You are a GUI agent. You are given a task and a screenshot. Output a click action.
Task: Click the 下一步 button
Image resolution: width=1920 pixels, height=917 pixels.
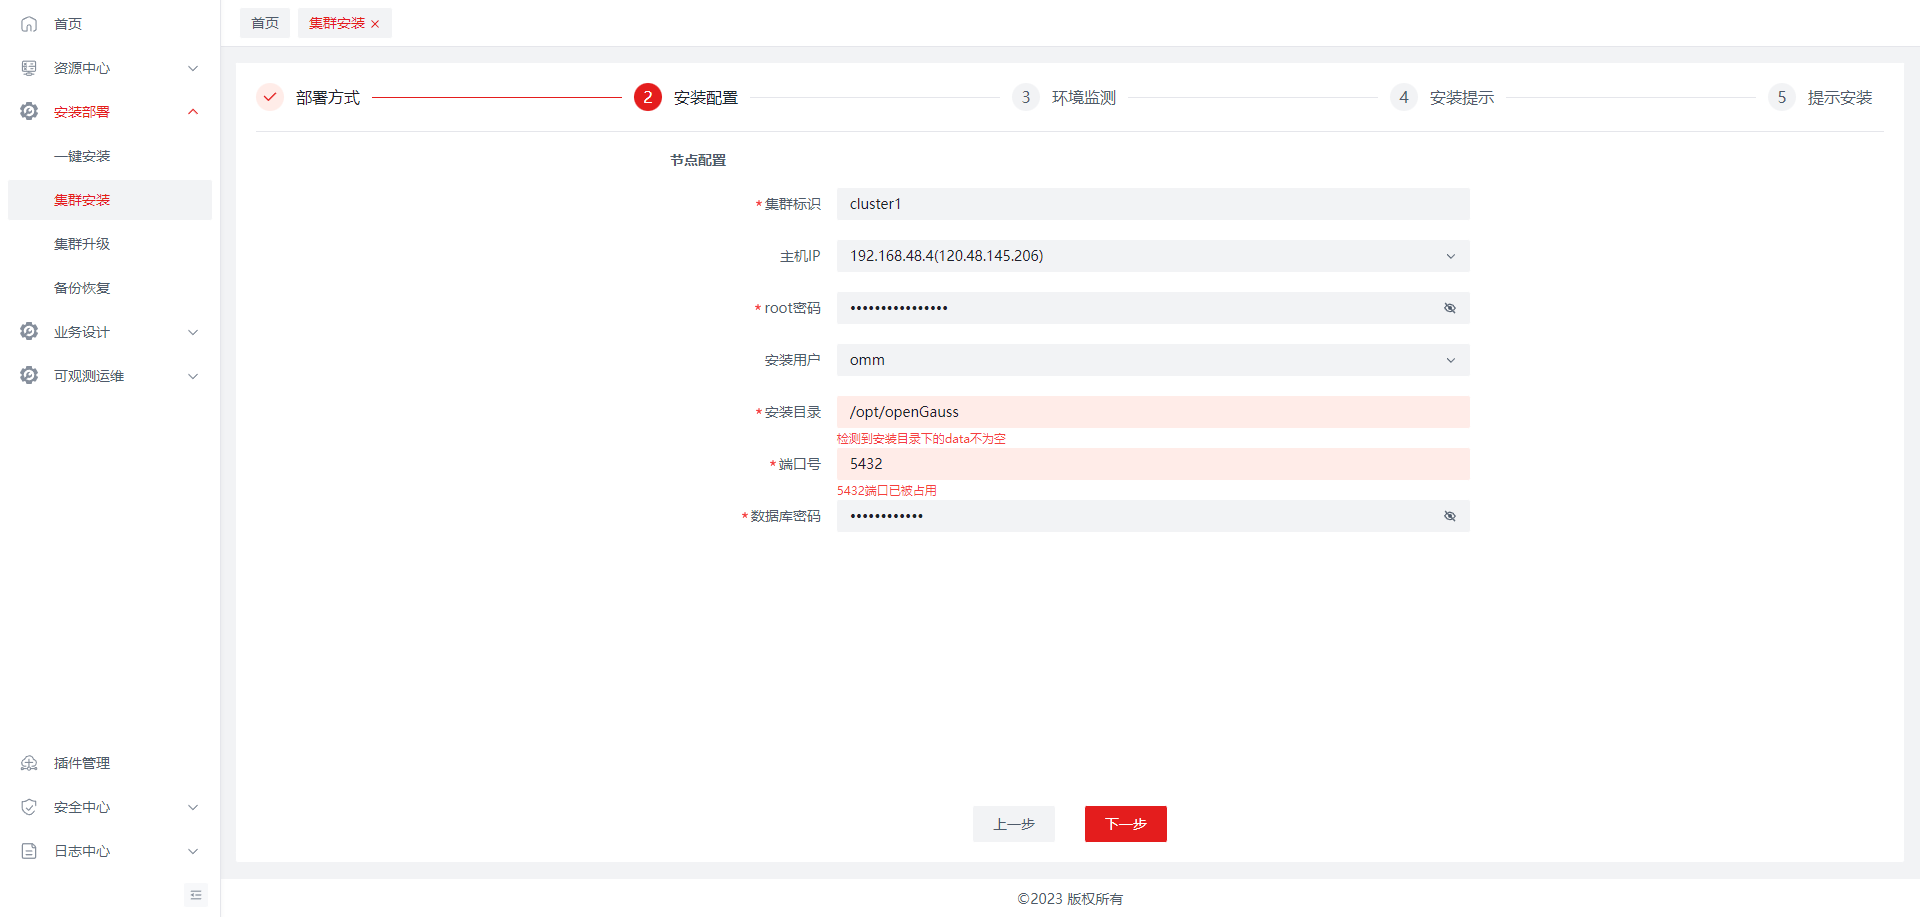pos(1125,824)
